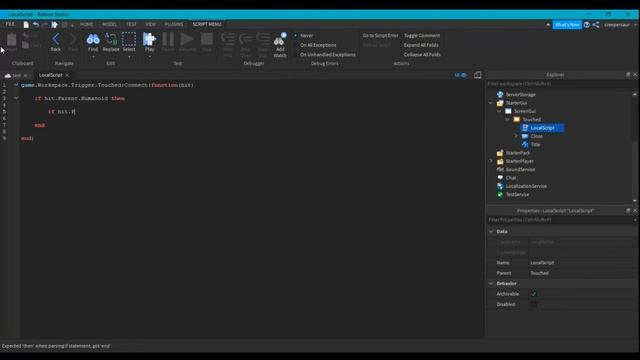
Task: Undock the Properties panel
Action: 628,210
